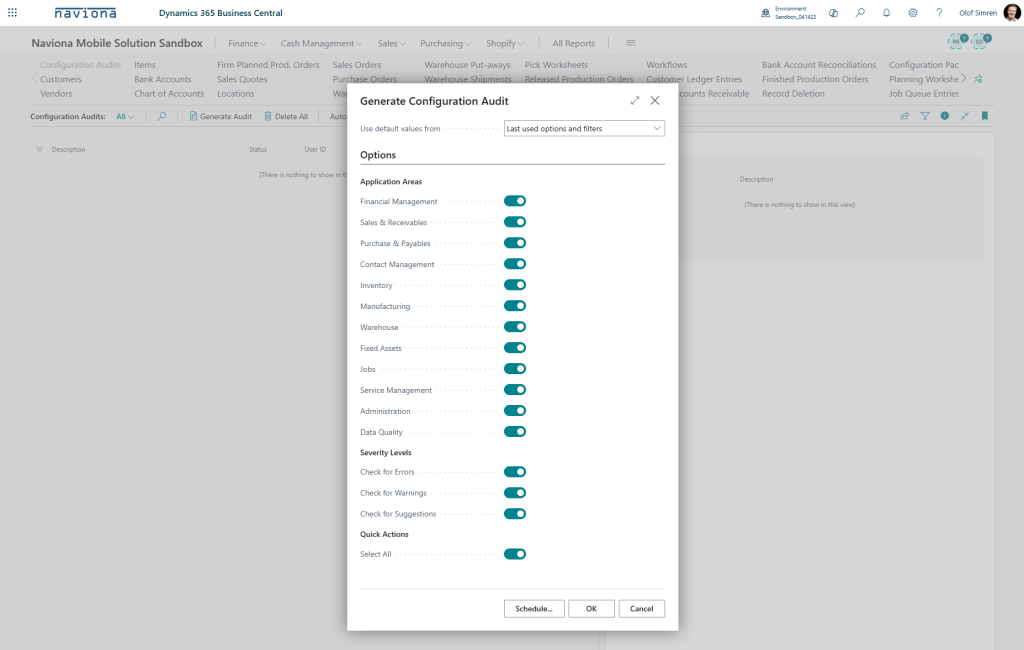The image size is (1024, 650).
Task: Open the settings gear icon
Action: click(x=913, y=13)
